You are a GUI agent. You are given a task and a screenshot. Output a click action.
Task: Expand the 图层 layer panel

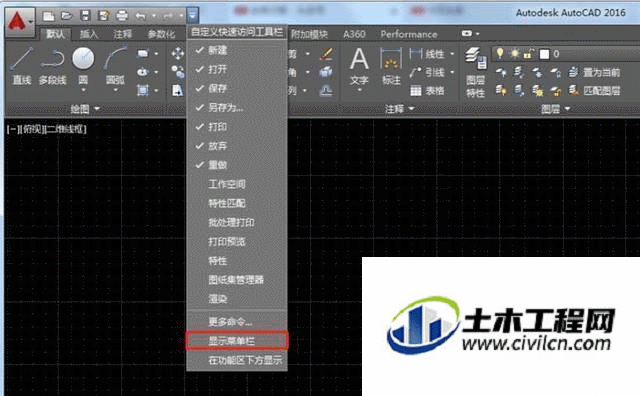click(x=555, y=109)
